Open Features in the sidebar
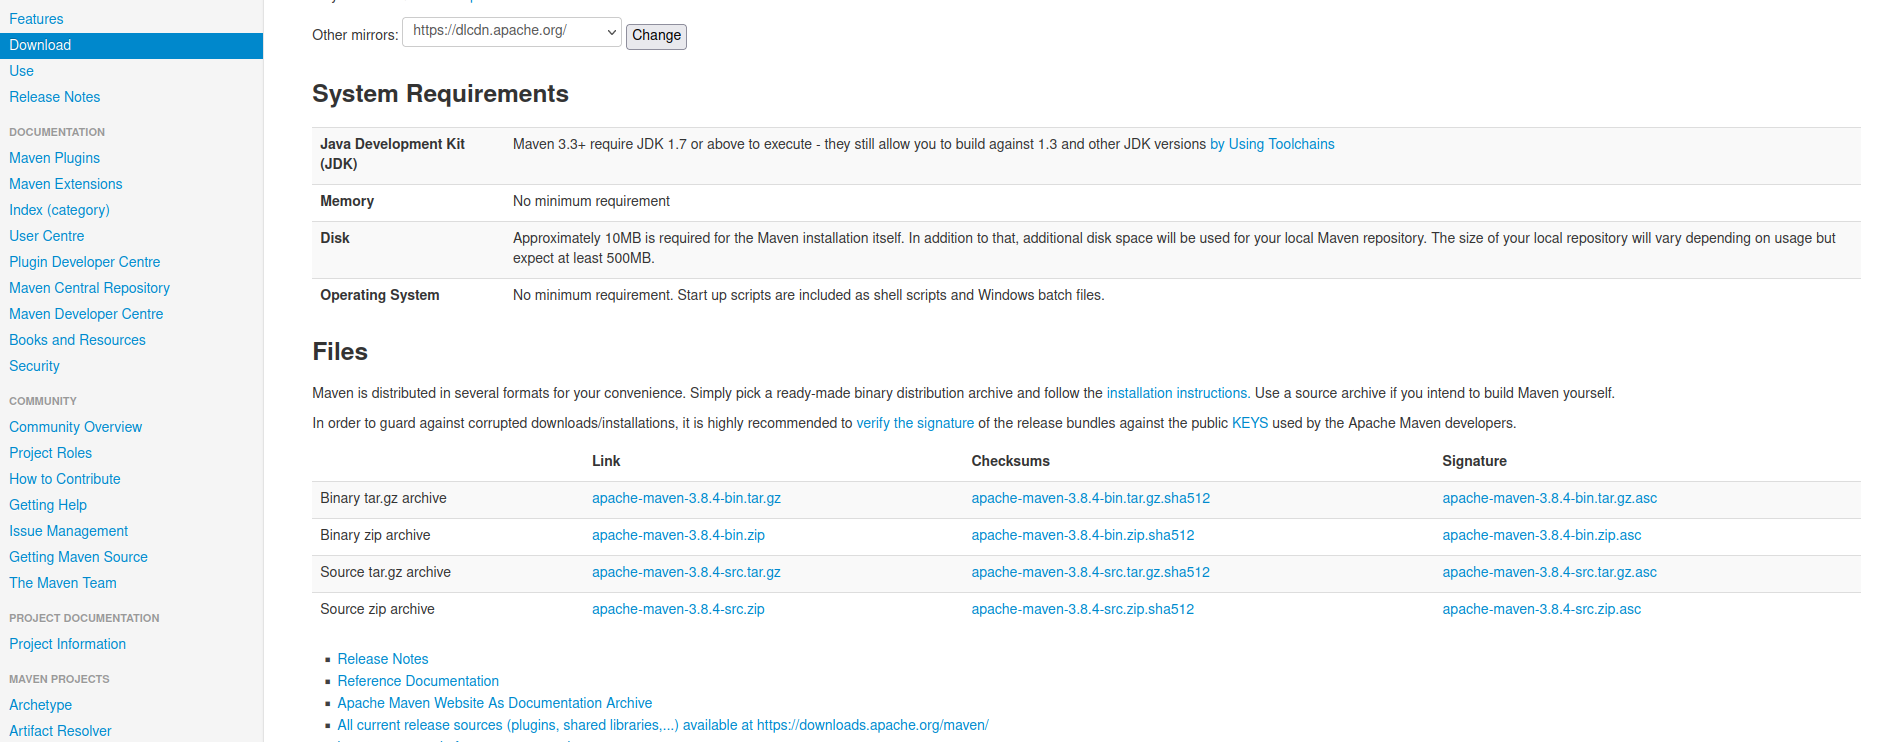The image size is (1880, 742). pos(36,19)
